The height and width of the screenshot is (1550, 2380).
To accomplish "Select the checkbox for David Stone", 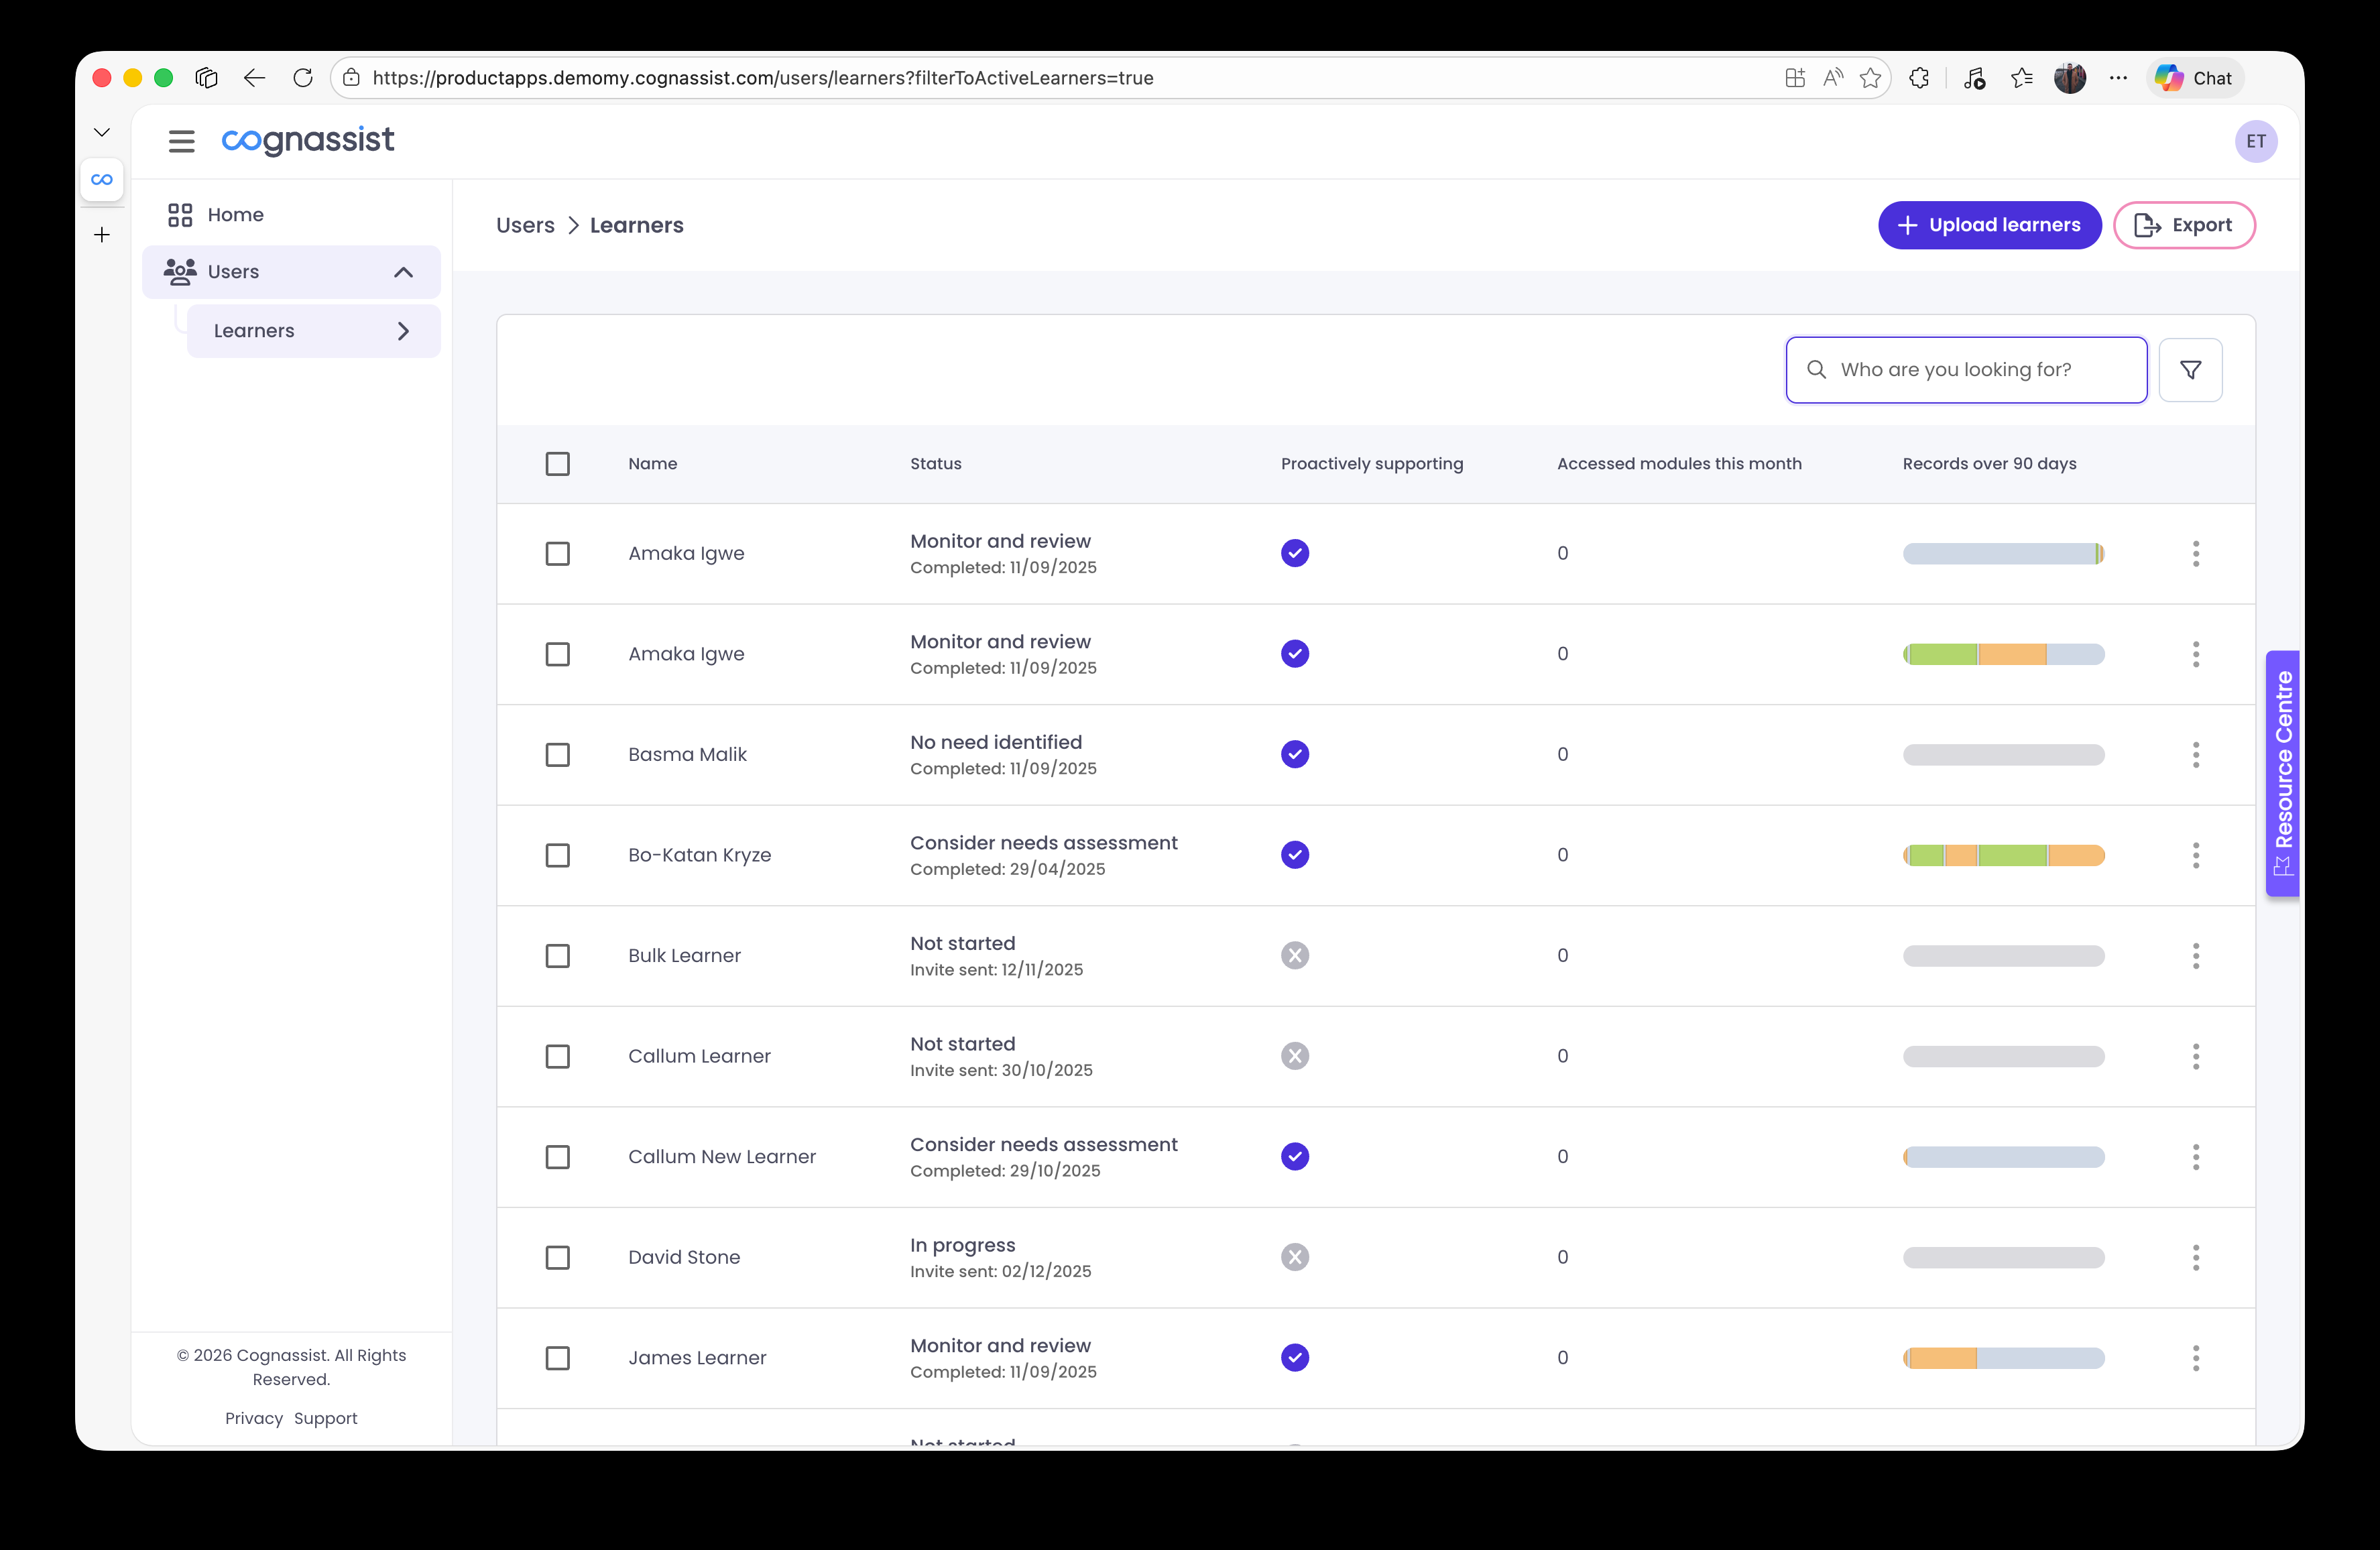I will tap(558, 1258).
